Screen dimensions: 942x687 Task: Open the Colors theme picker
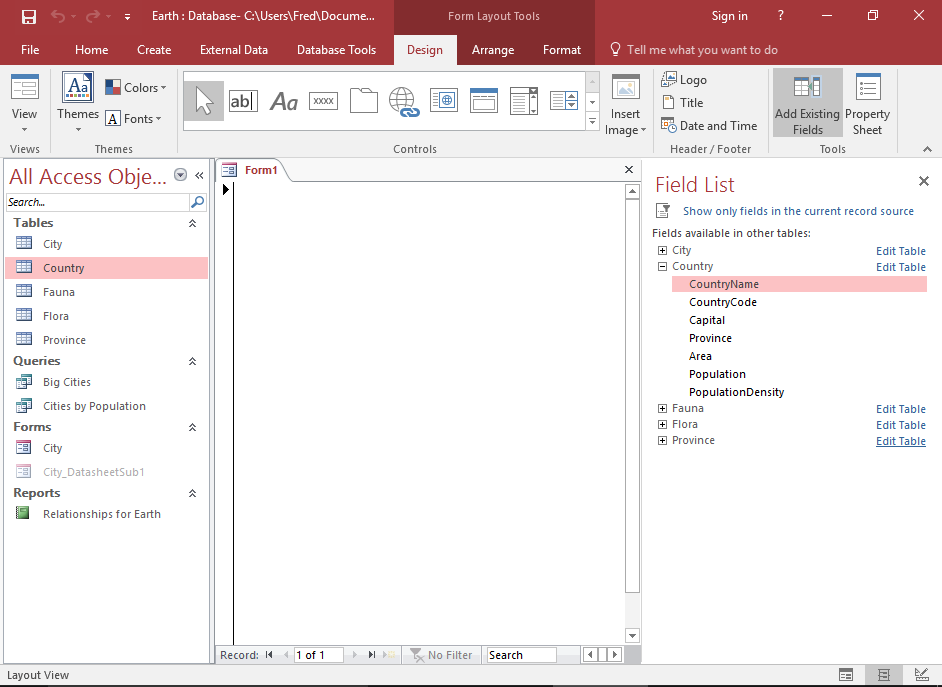(135, 87)
